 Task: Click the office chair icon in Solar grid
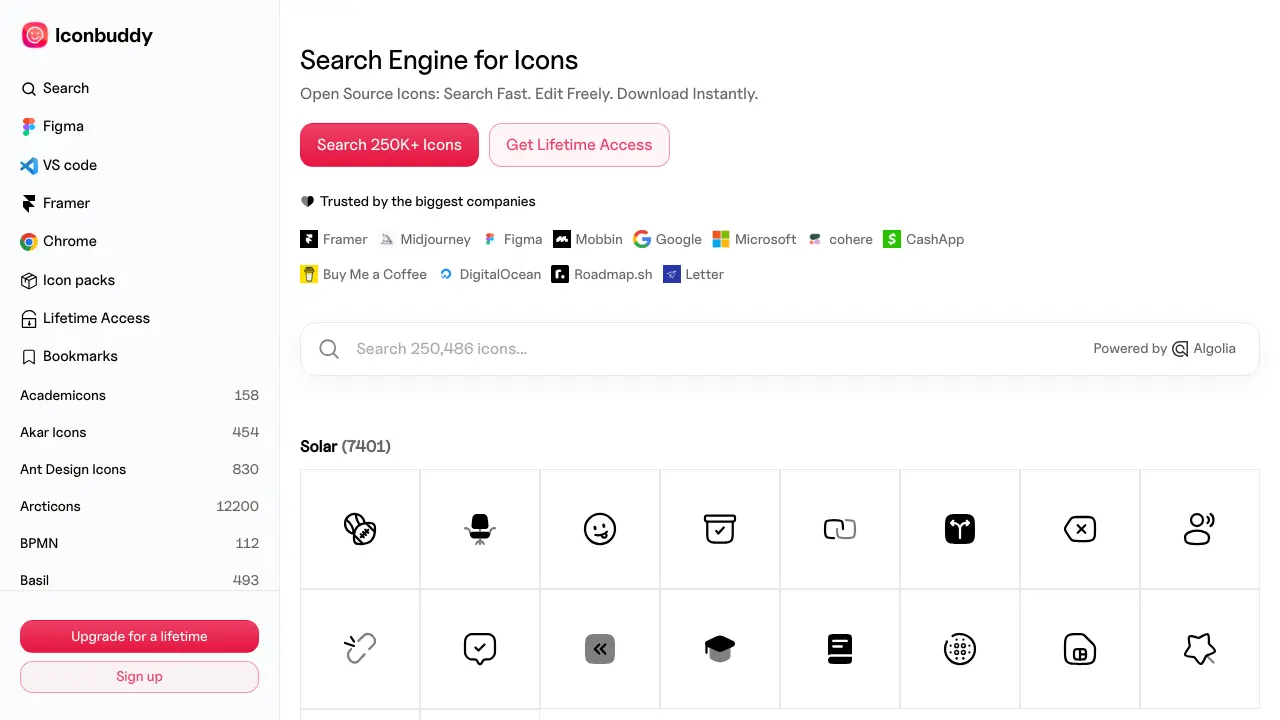[x=480, y=529]
